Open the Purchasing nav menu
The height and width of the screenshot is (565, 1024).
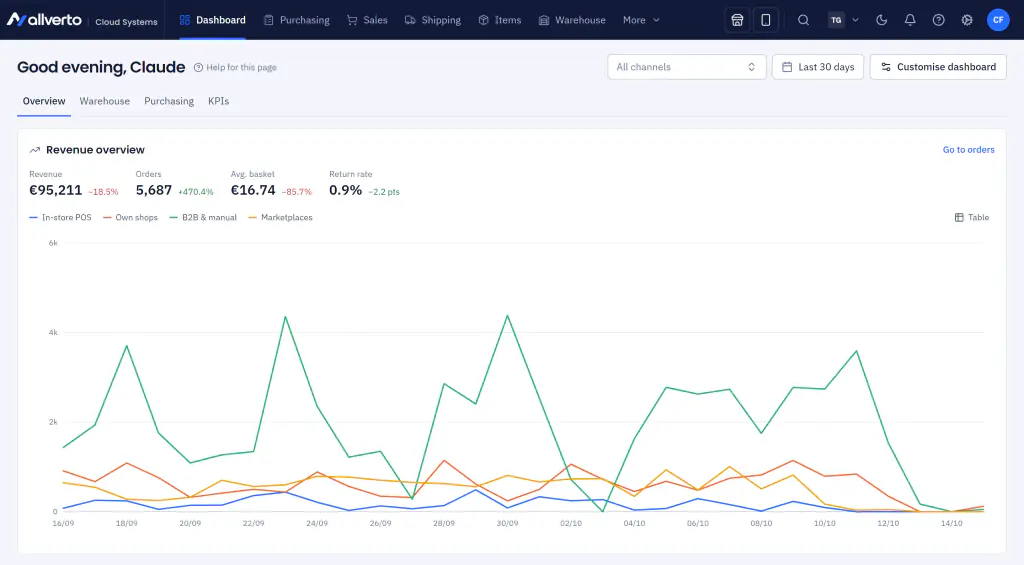click(296, 20)
